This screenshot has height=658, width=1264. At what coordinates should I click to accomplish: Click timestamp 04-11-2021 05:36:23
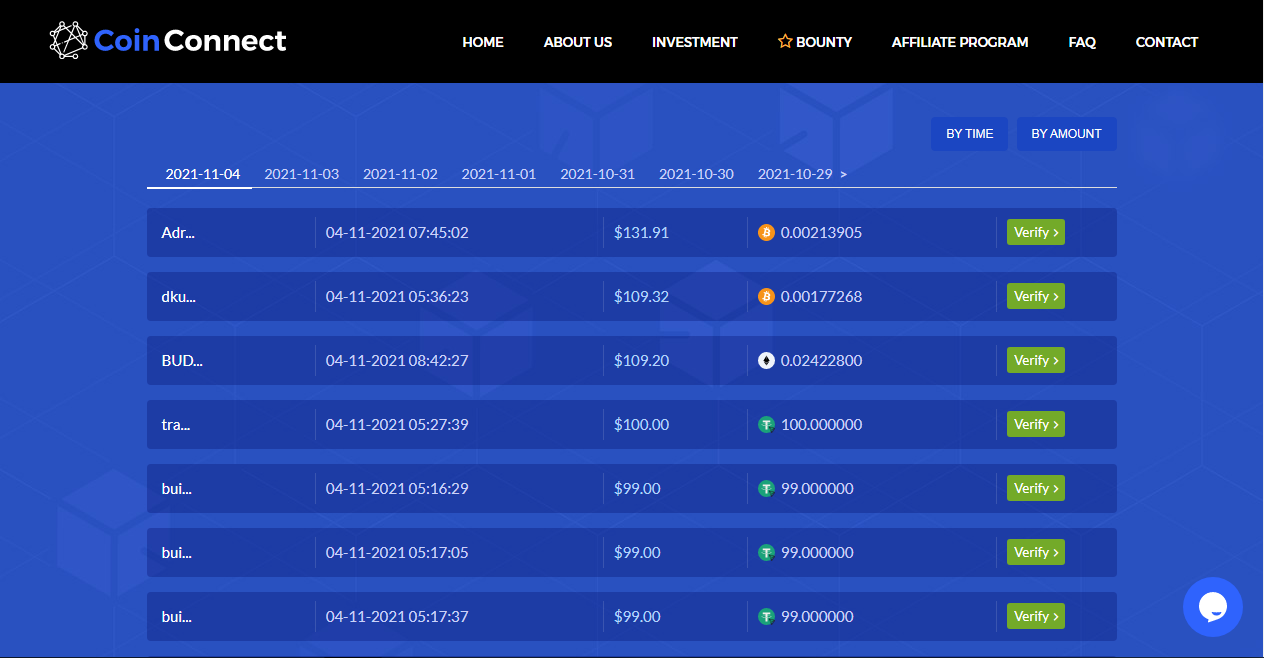397,296
